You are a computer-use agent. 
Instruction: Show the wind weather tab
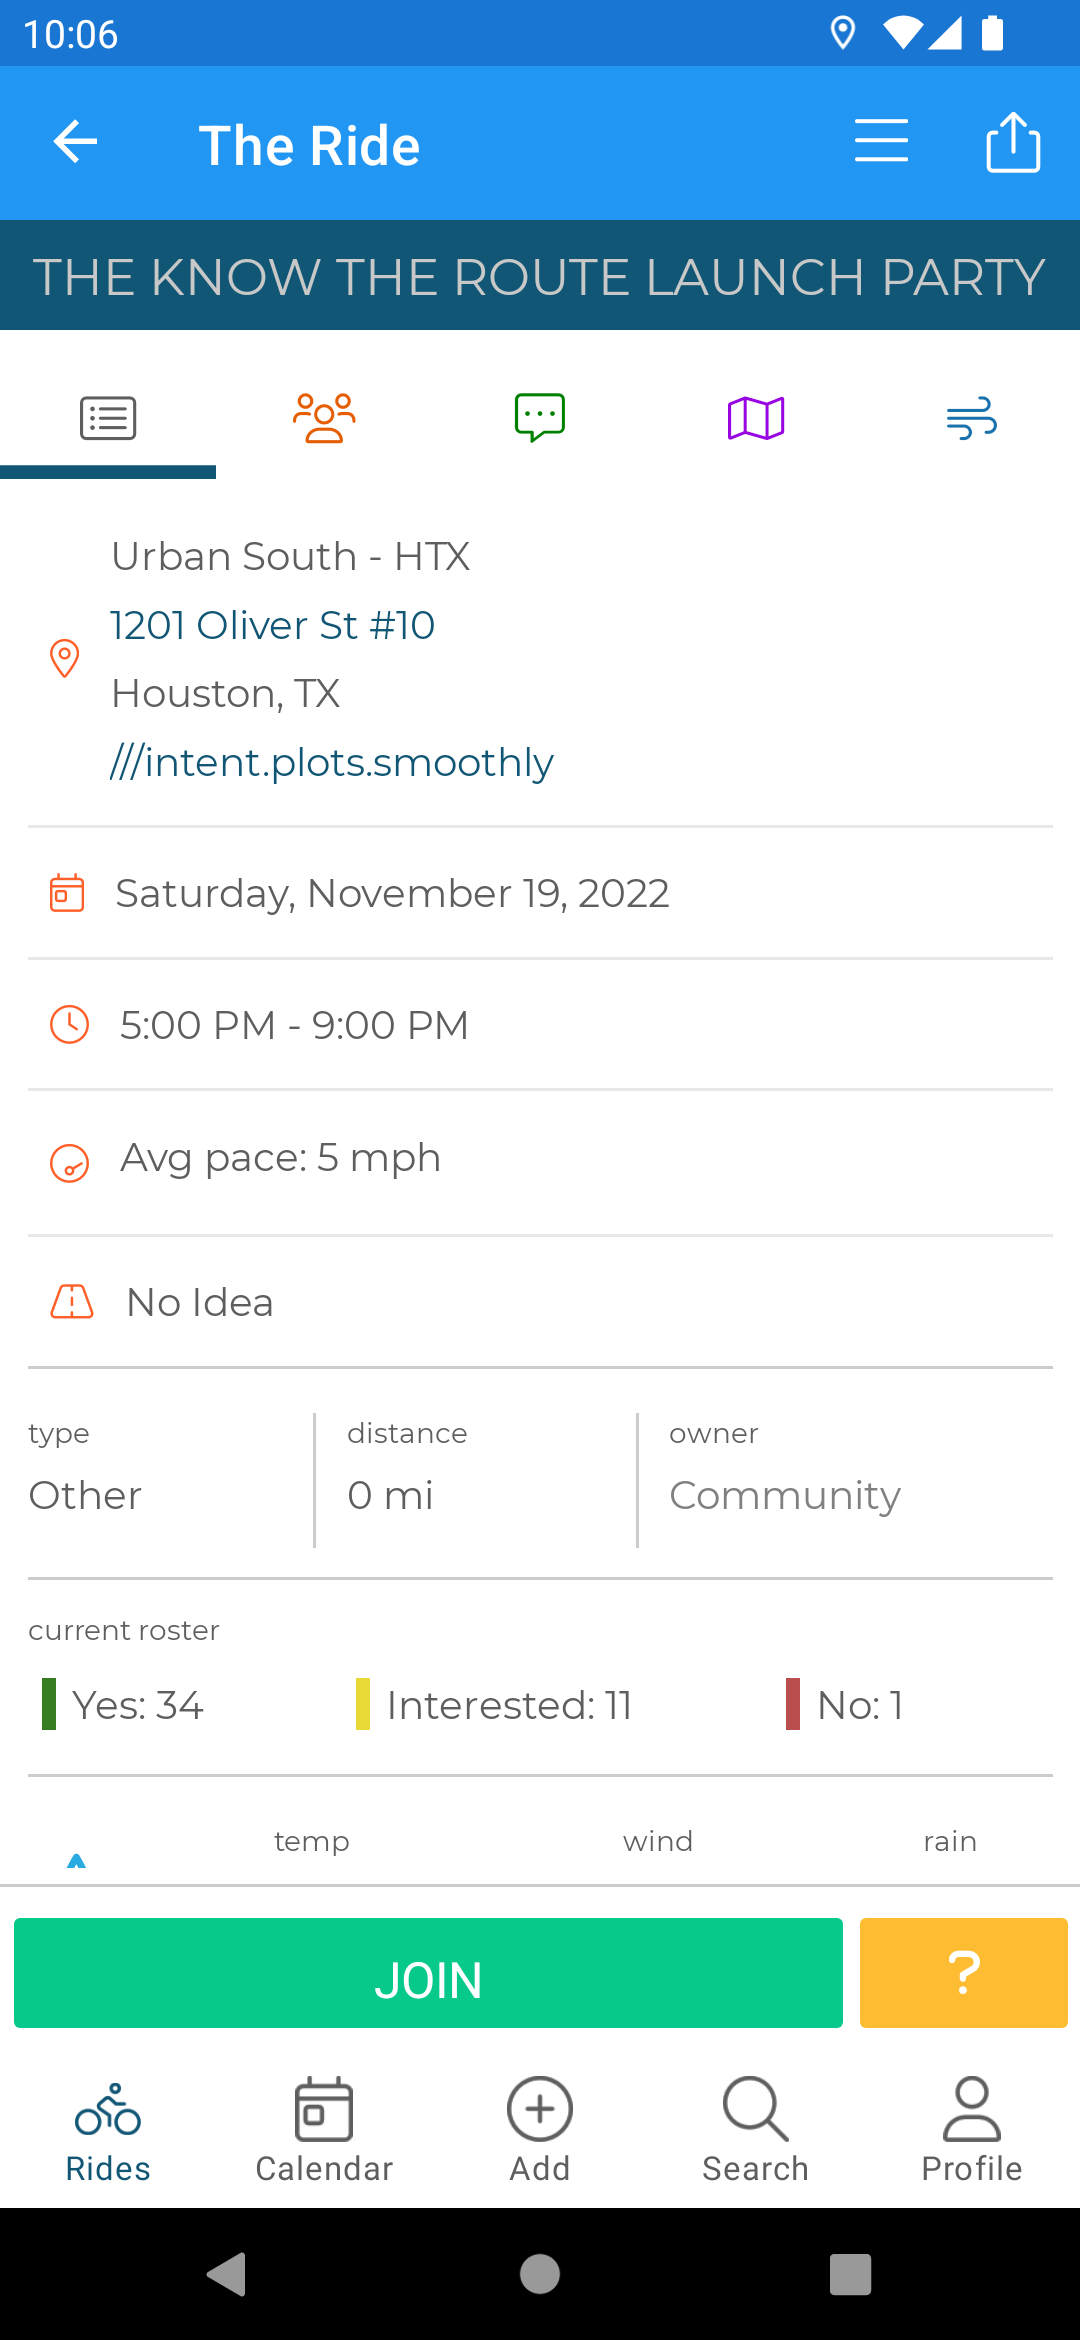(x=972, y=418)
